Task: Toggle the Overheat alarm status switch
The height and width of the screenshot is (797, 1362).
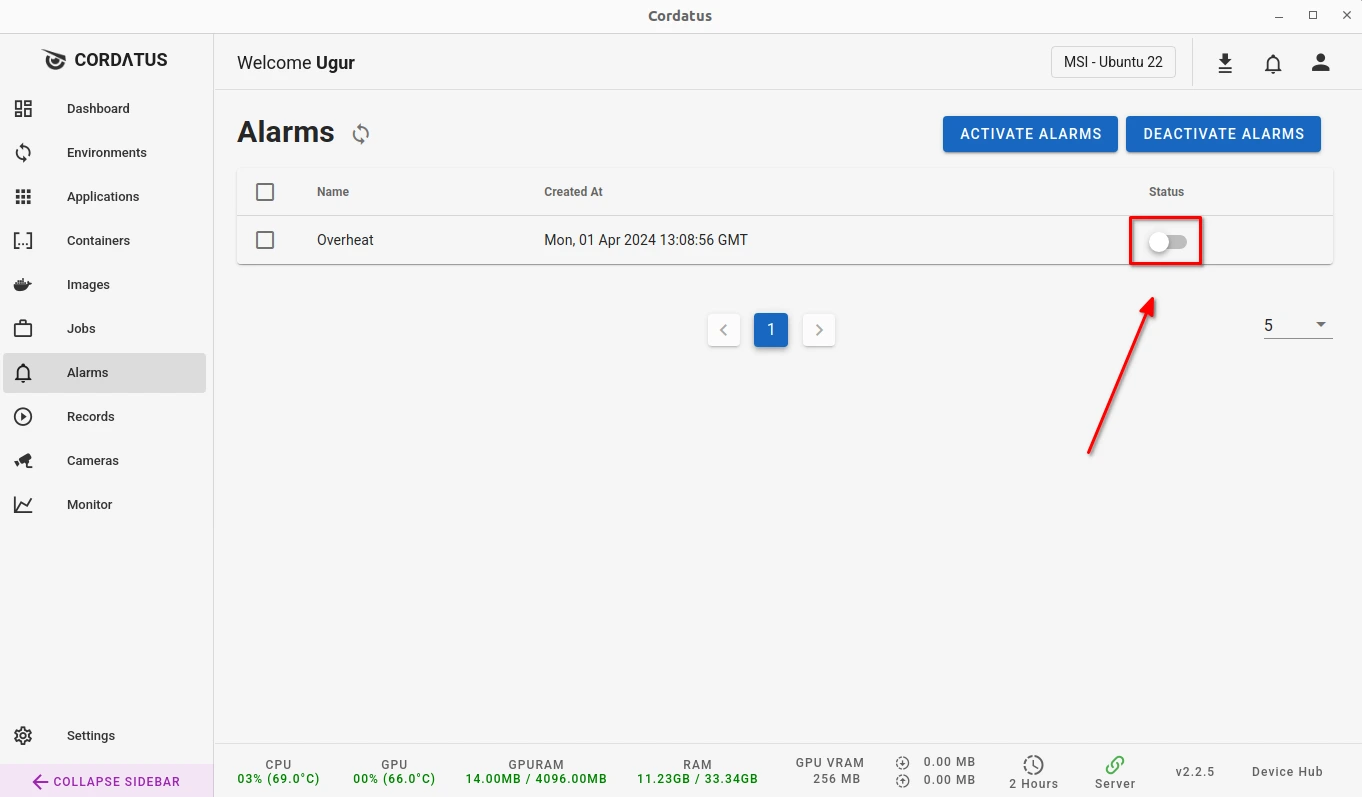Action: coord(1166,241)
